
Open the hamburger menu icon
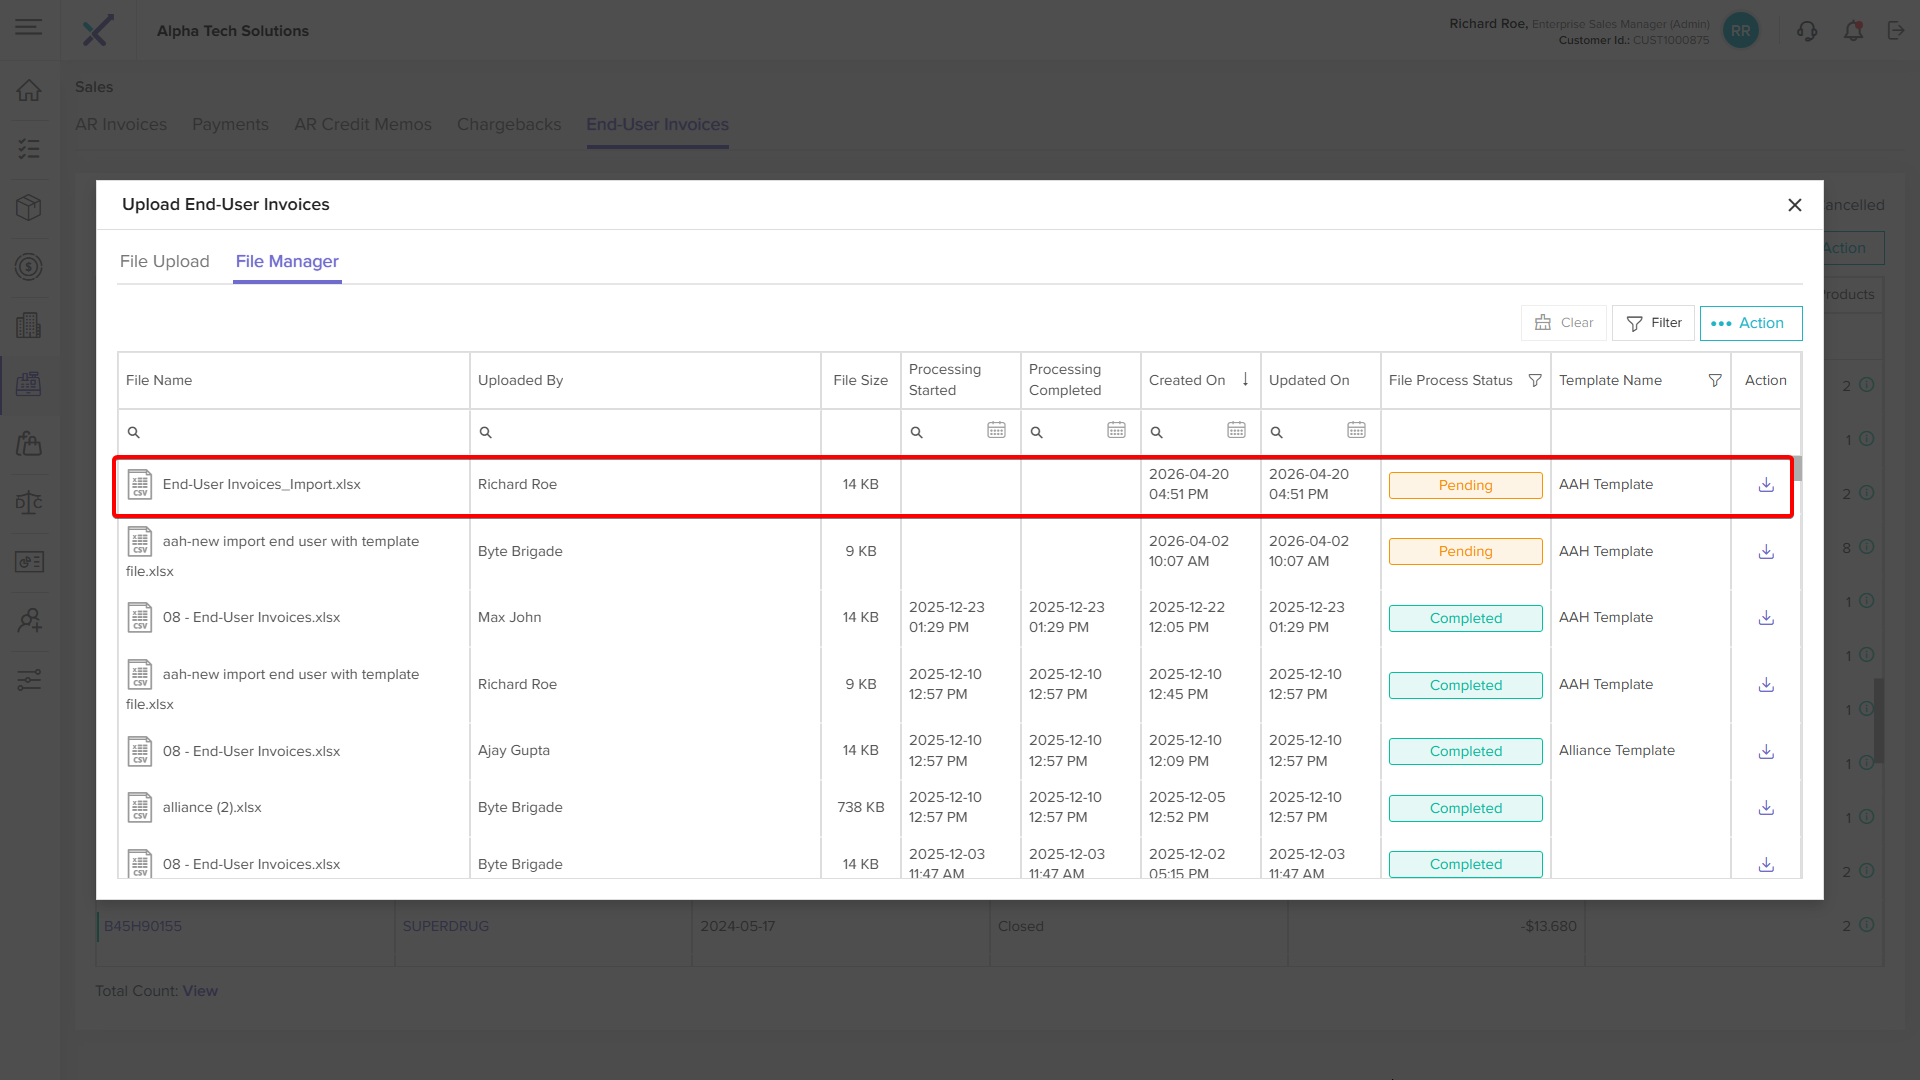click(x=29, y=27)
